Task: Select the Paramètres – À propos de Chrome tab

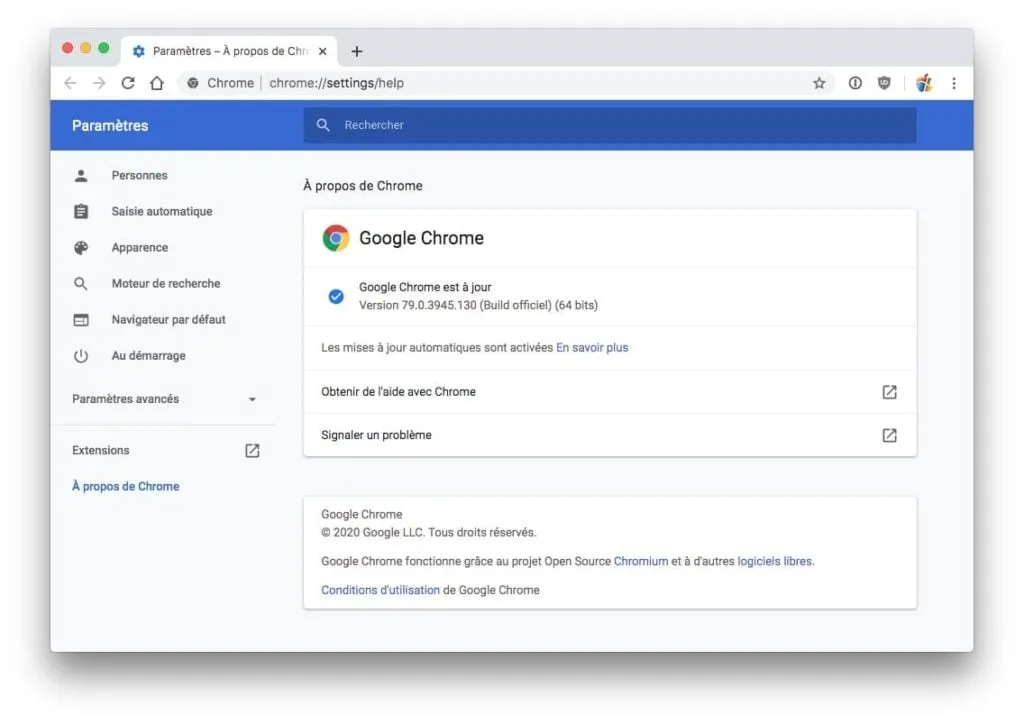Action: [x=229, y=51]
